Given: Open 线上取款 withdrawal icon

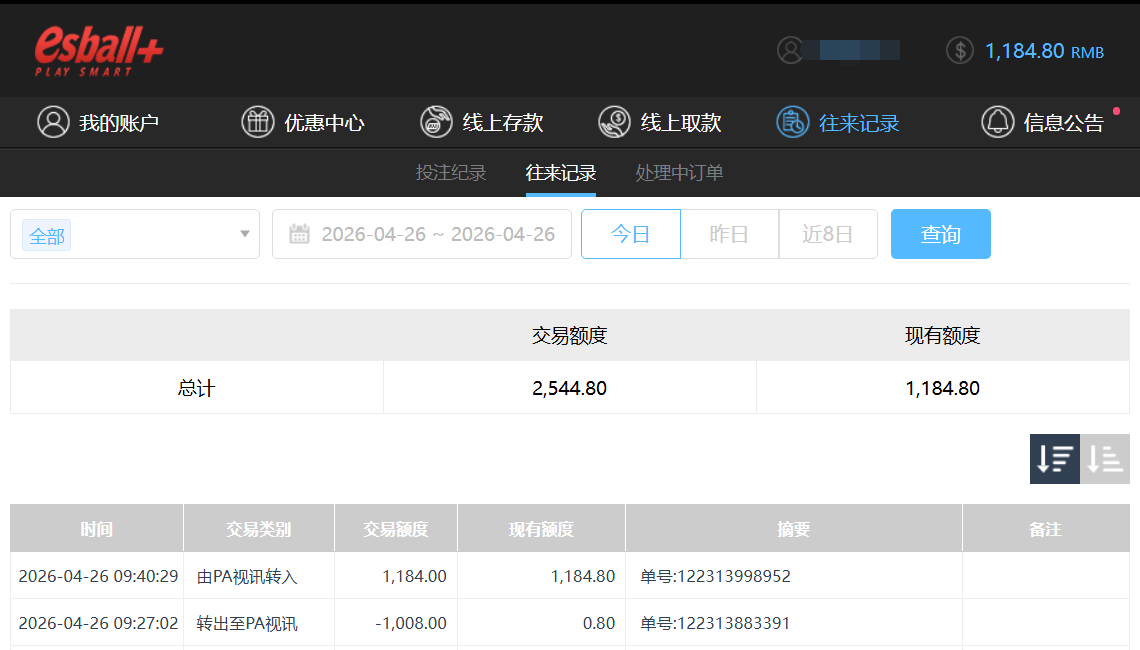Looking at the screenshot, I should coord(614,122).
